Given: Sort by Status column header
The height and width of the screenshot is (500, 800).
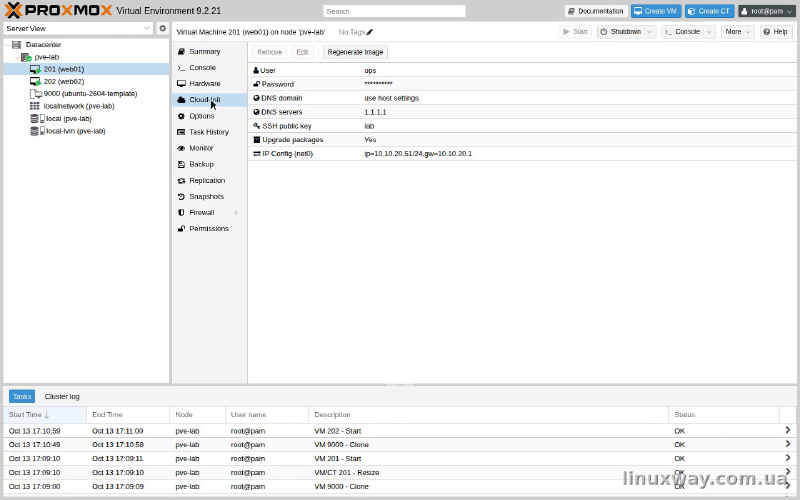Looking at the screenshot, I should pos(724,415).
